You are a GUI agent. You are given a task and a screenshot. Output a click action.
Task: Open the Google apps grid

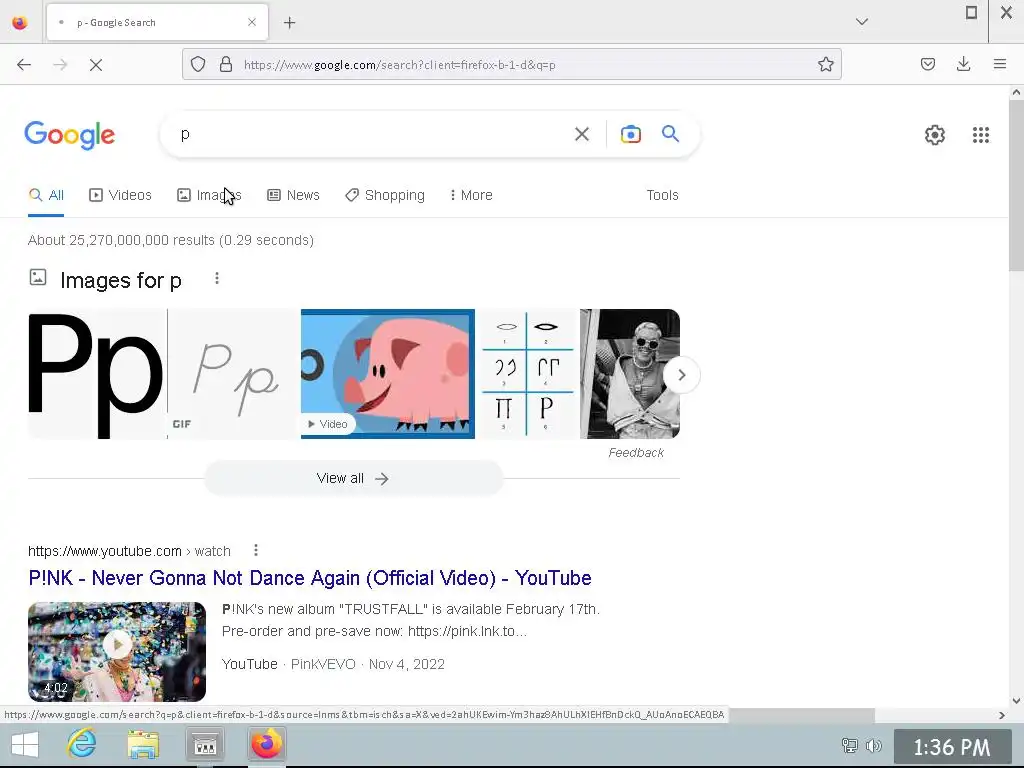pyautogui.click(x=980, y=135)
